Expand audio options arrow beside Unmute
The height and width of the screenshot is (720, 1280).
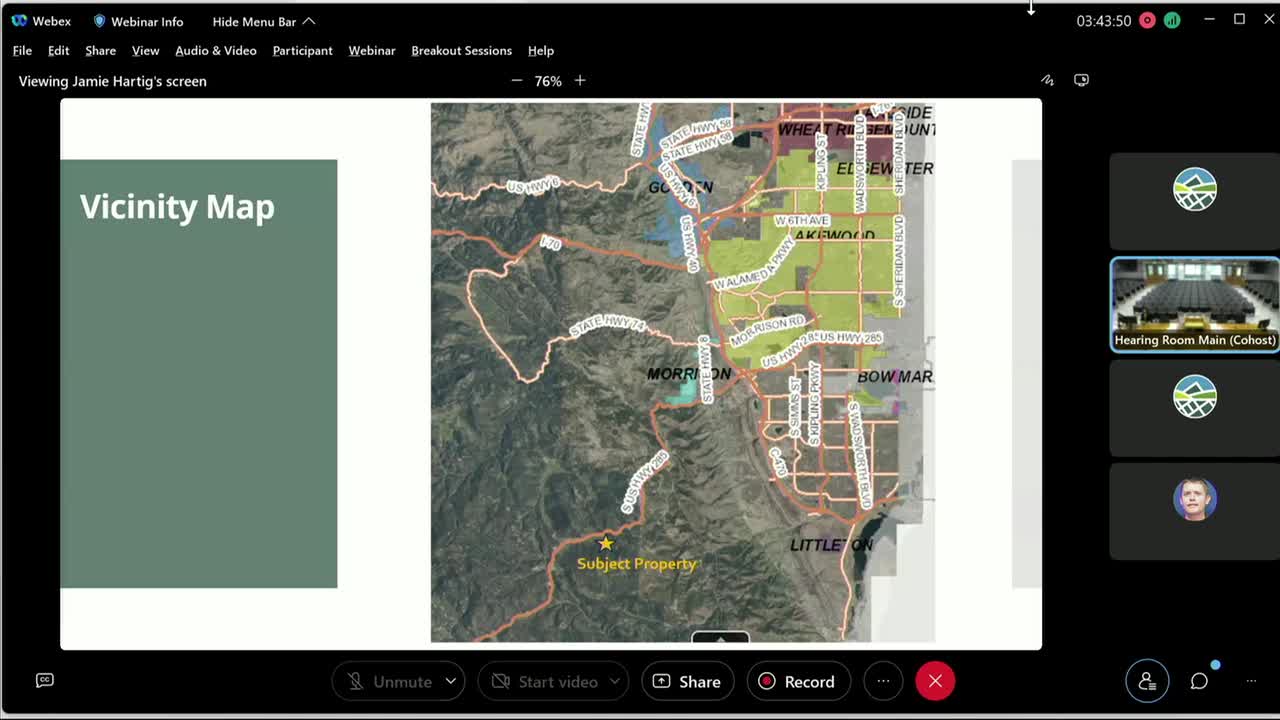pyautogui.click(x=451, y=681)
